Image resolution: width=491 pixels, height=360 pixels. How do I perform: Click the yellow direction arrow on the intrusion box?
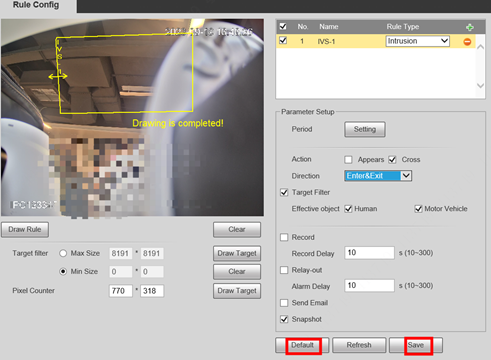click(58, 76)
